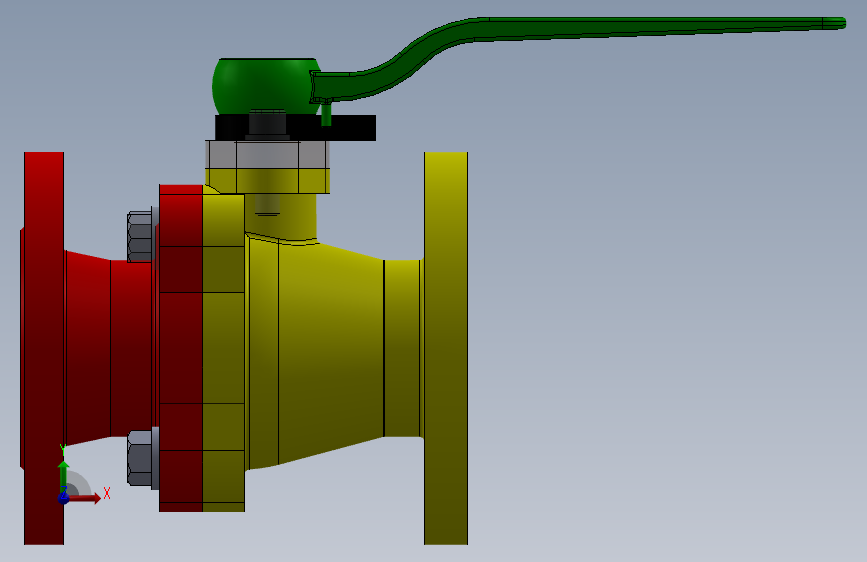The width and height of the screenshot is (867, 562).
Task: Select the gray hexagonal packing nut
Action: [x=268, y=155]
